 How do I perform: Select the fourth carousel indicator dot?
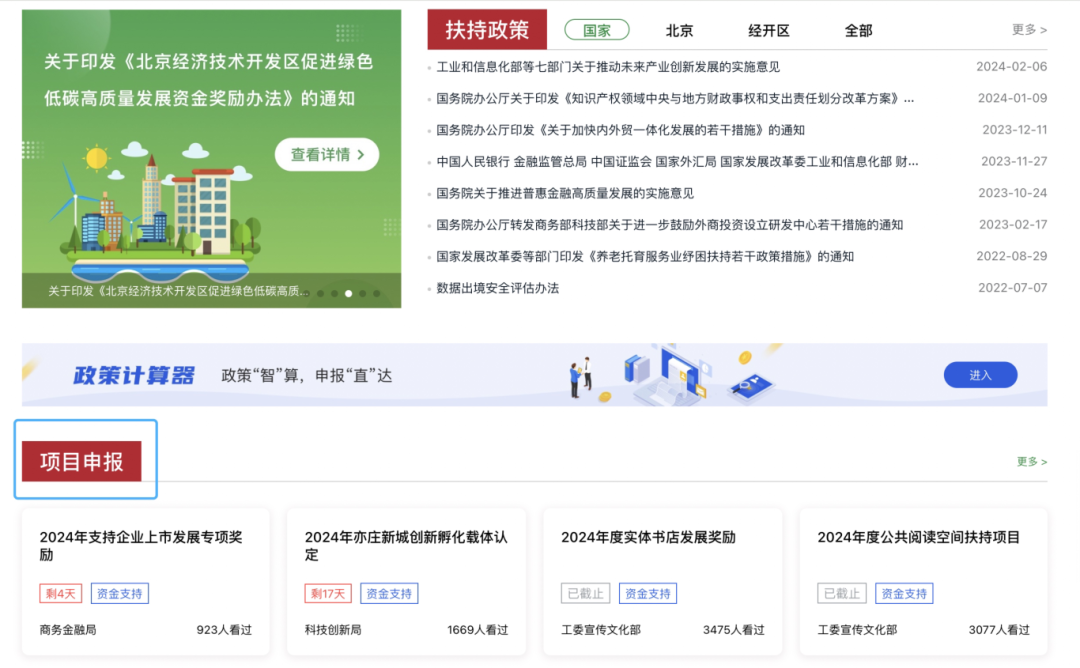click(x=348, y=293)
